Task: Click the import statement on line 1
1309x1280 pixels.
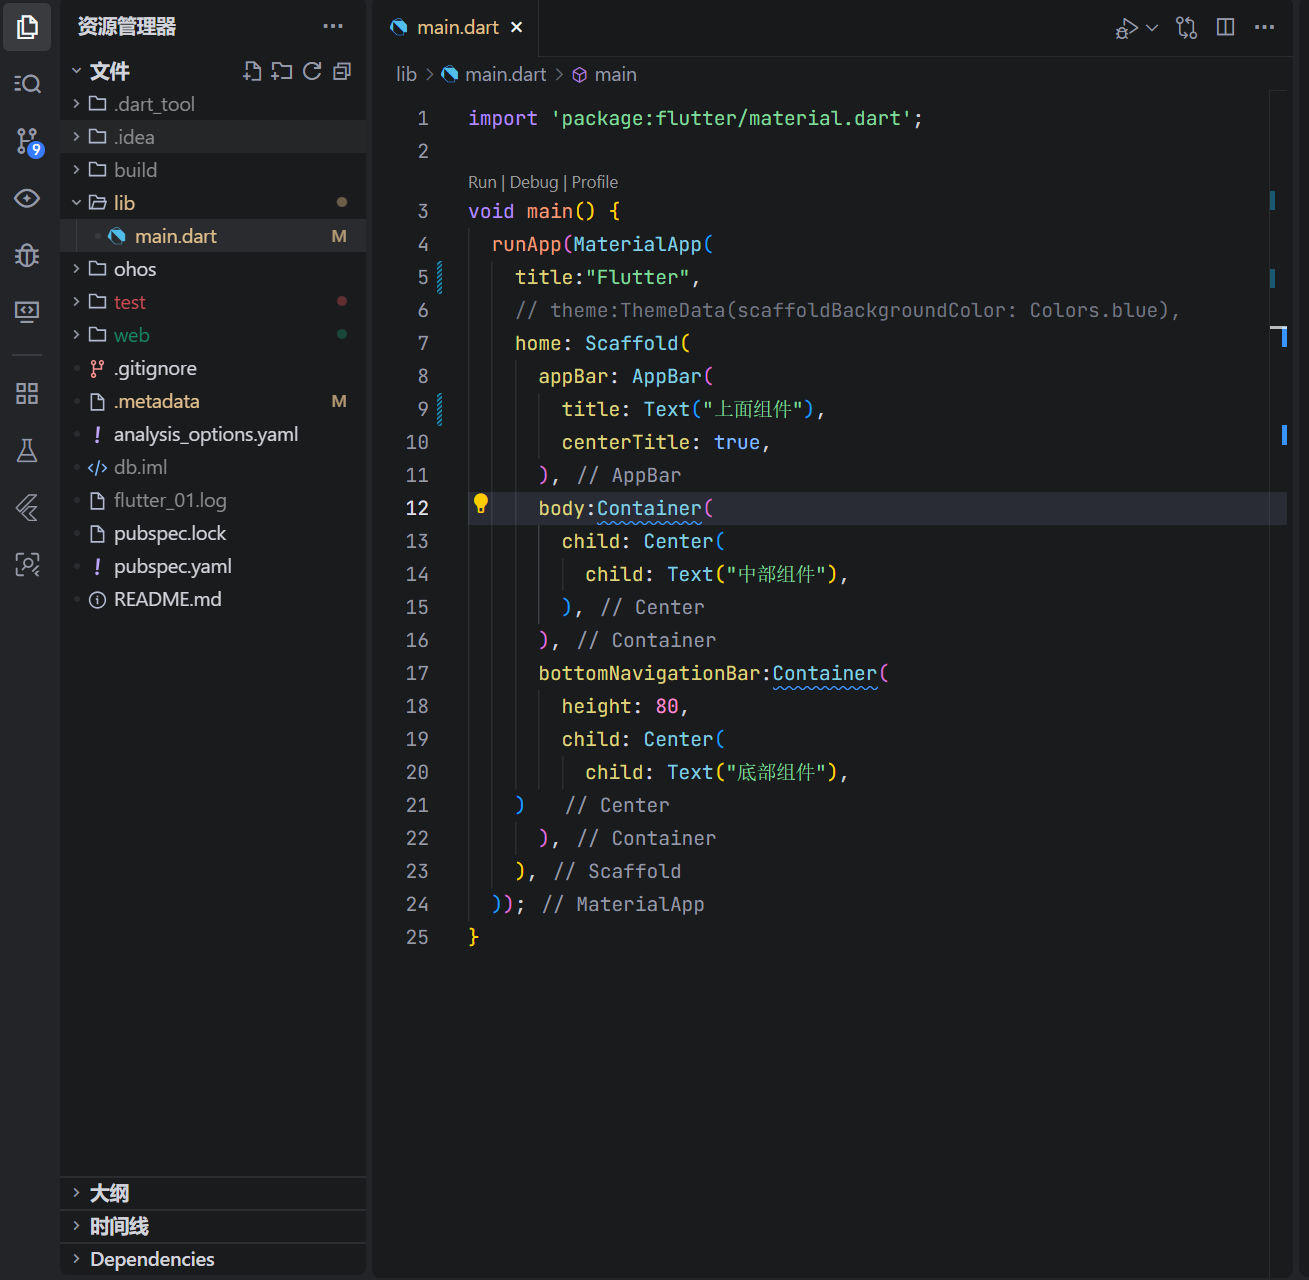Action: [695, 118]
